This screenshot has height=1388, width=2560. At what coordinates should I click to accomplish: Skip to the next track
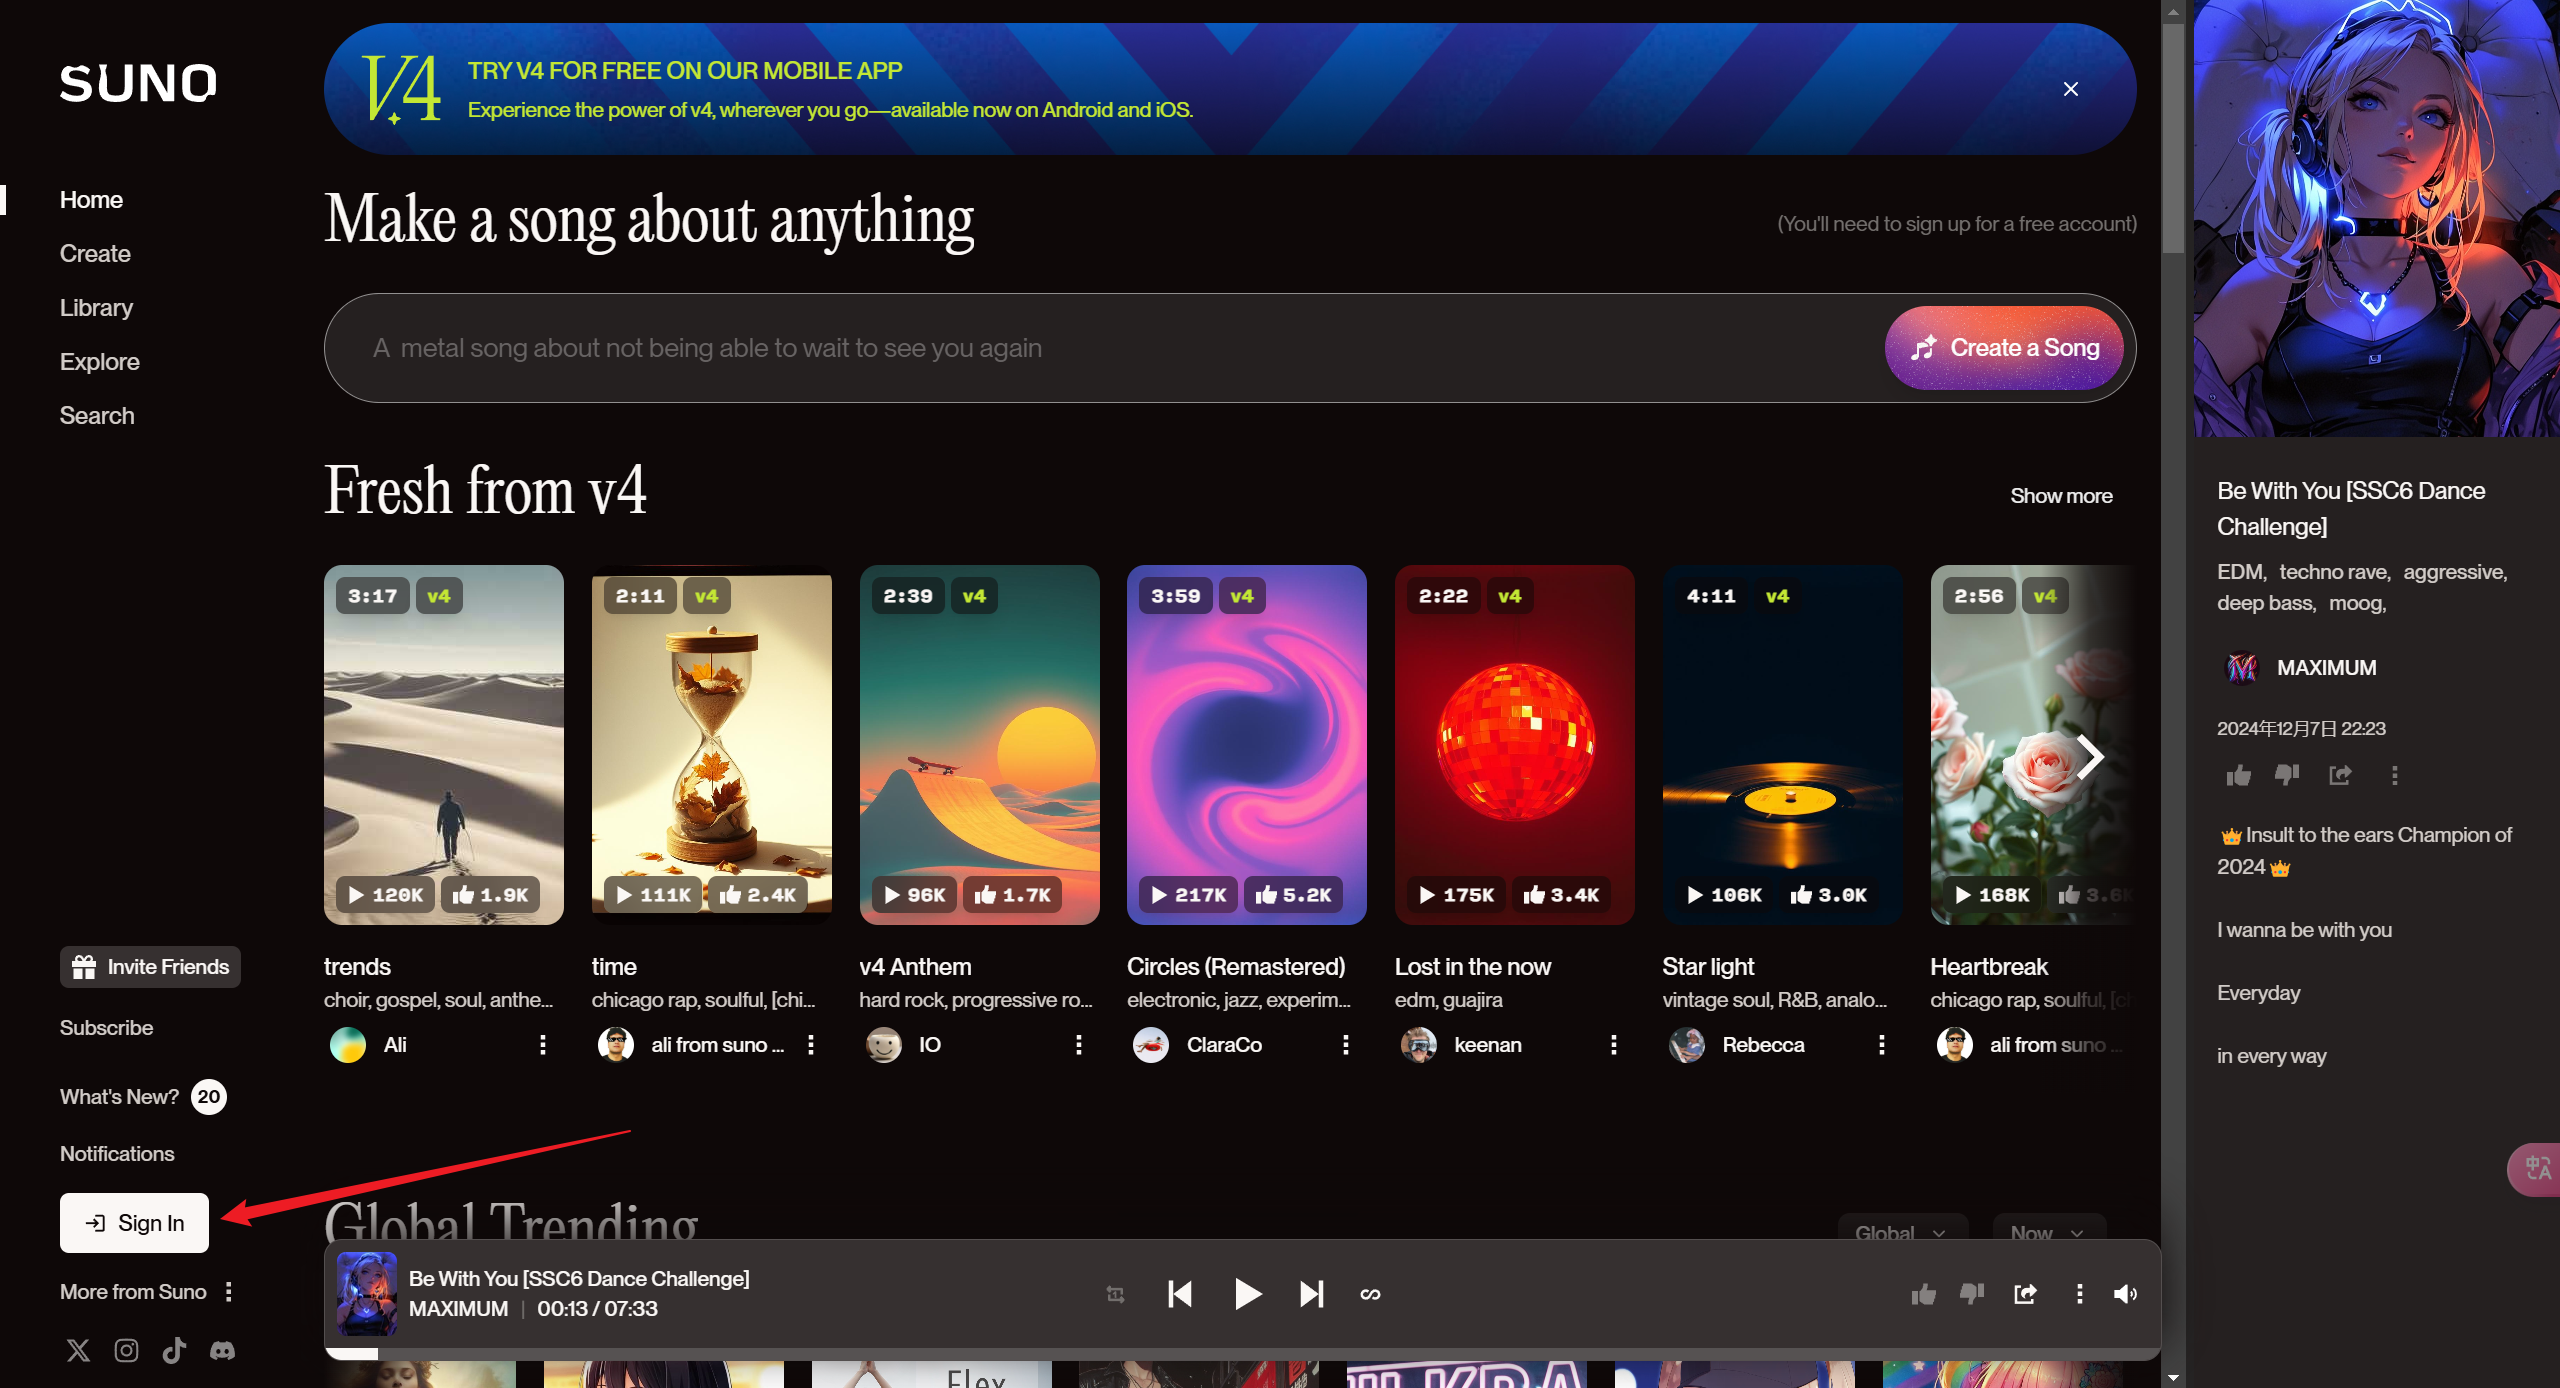pyautogui.click(x=1311, y=1294)
